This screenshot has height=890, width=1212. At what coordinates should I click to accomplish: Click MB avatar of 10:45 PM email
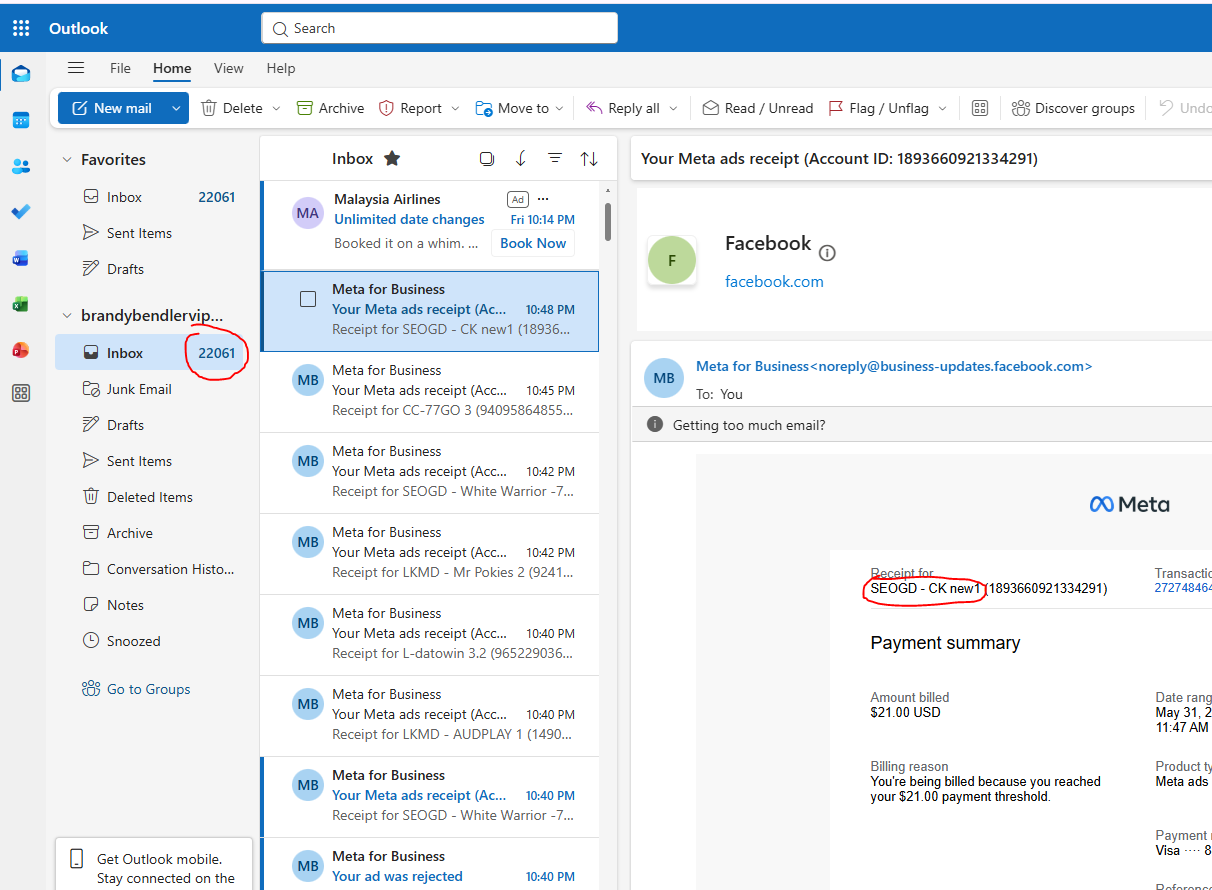(308, 380)
